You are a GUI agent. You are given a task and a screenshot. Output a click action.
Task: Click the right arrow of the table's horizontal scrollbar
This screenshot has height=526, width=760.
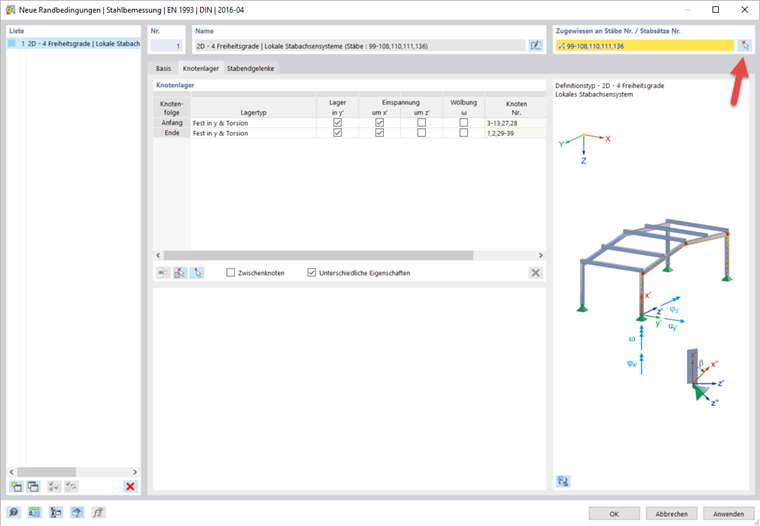point(541,255)
